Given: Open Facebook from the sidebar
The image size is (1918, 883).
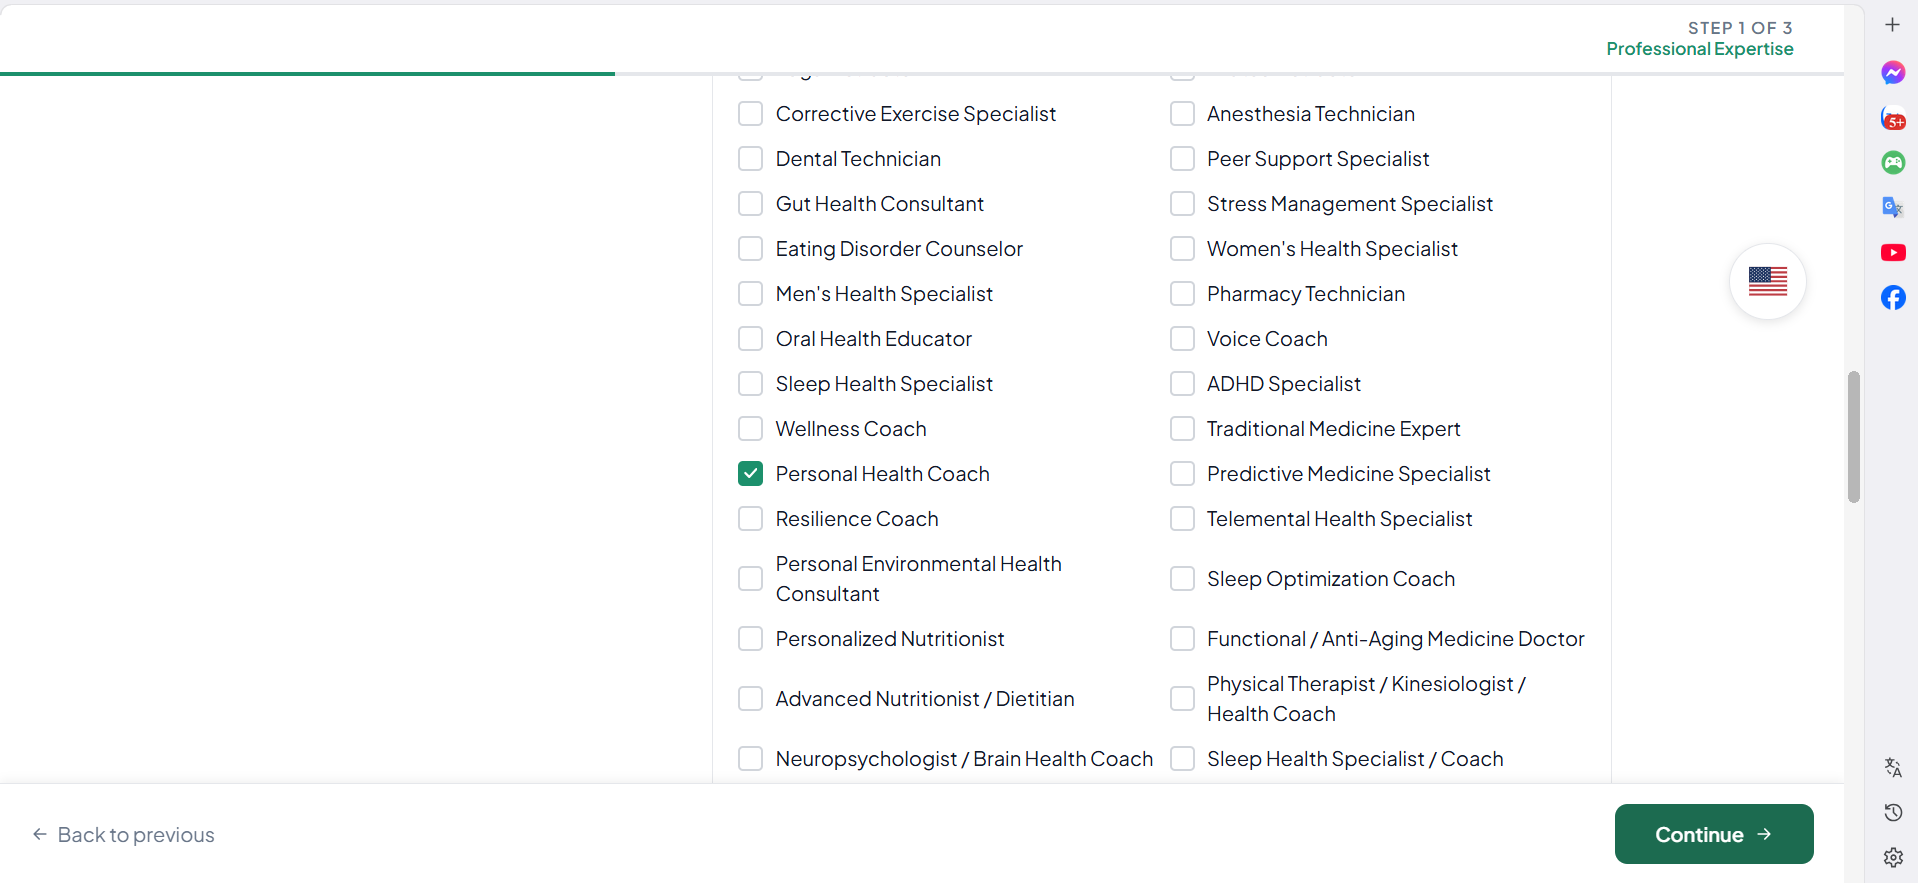Looking at the screenshot, I should (x=1893, y=297).
